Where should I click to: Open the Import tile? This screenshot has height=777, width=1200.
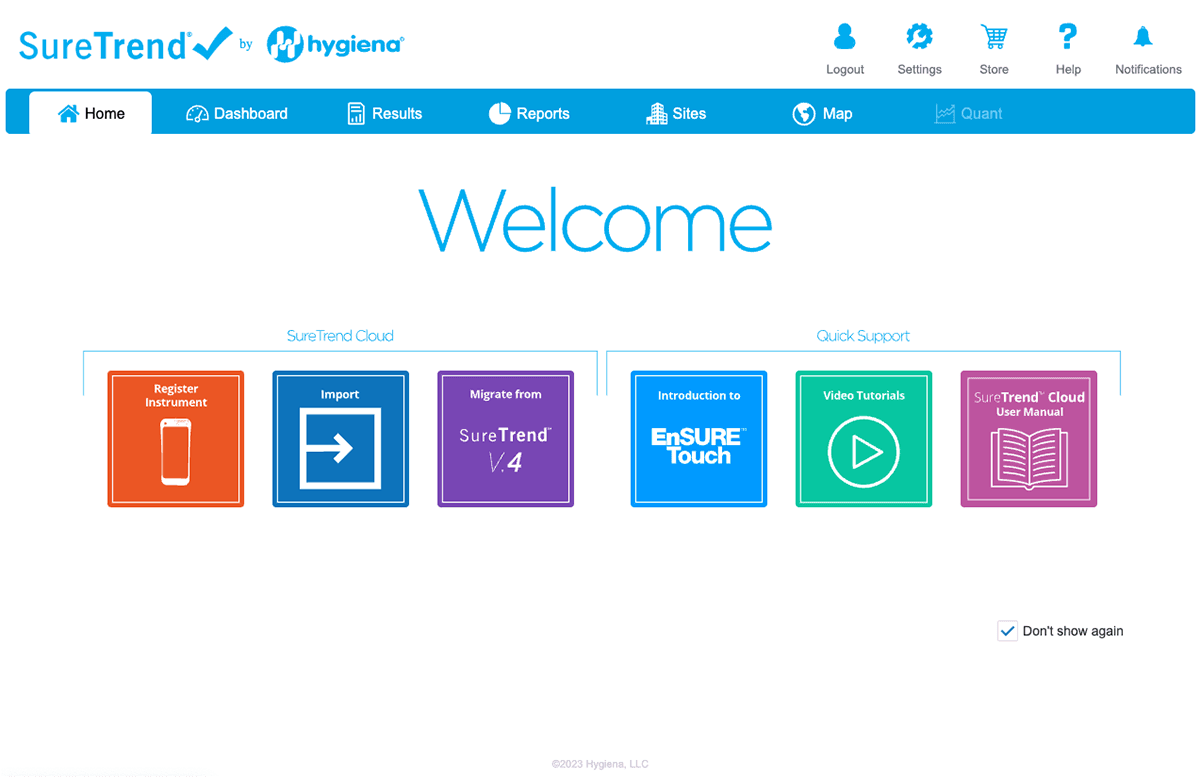[x=340, y=439]
